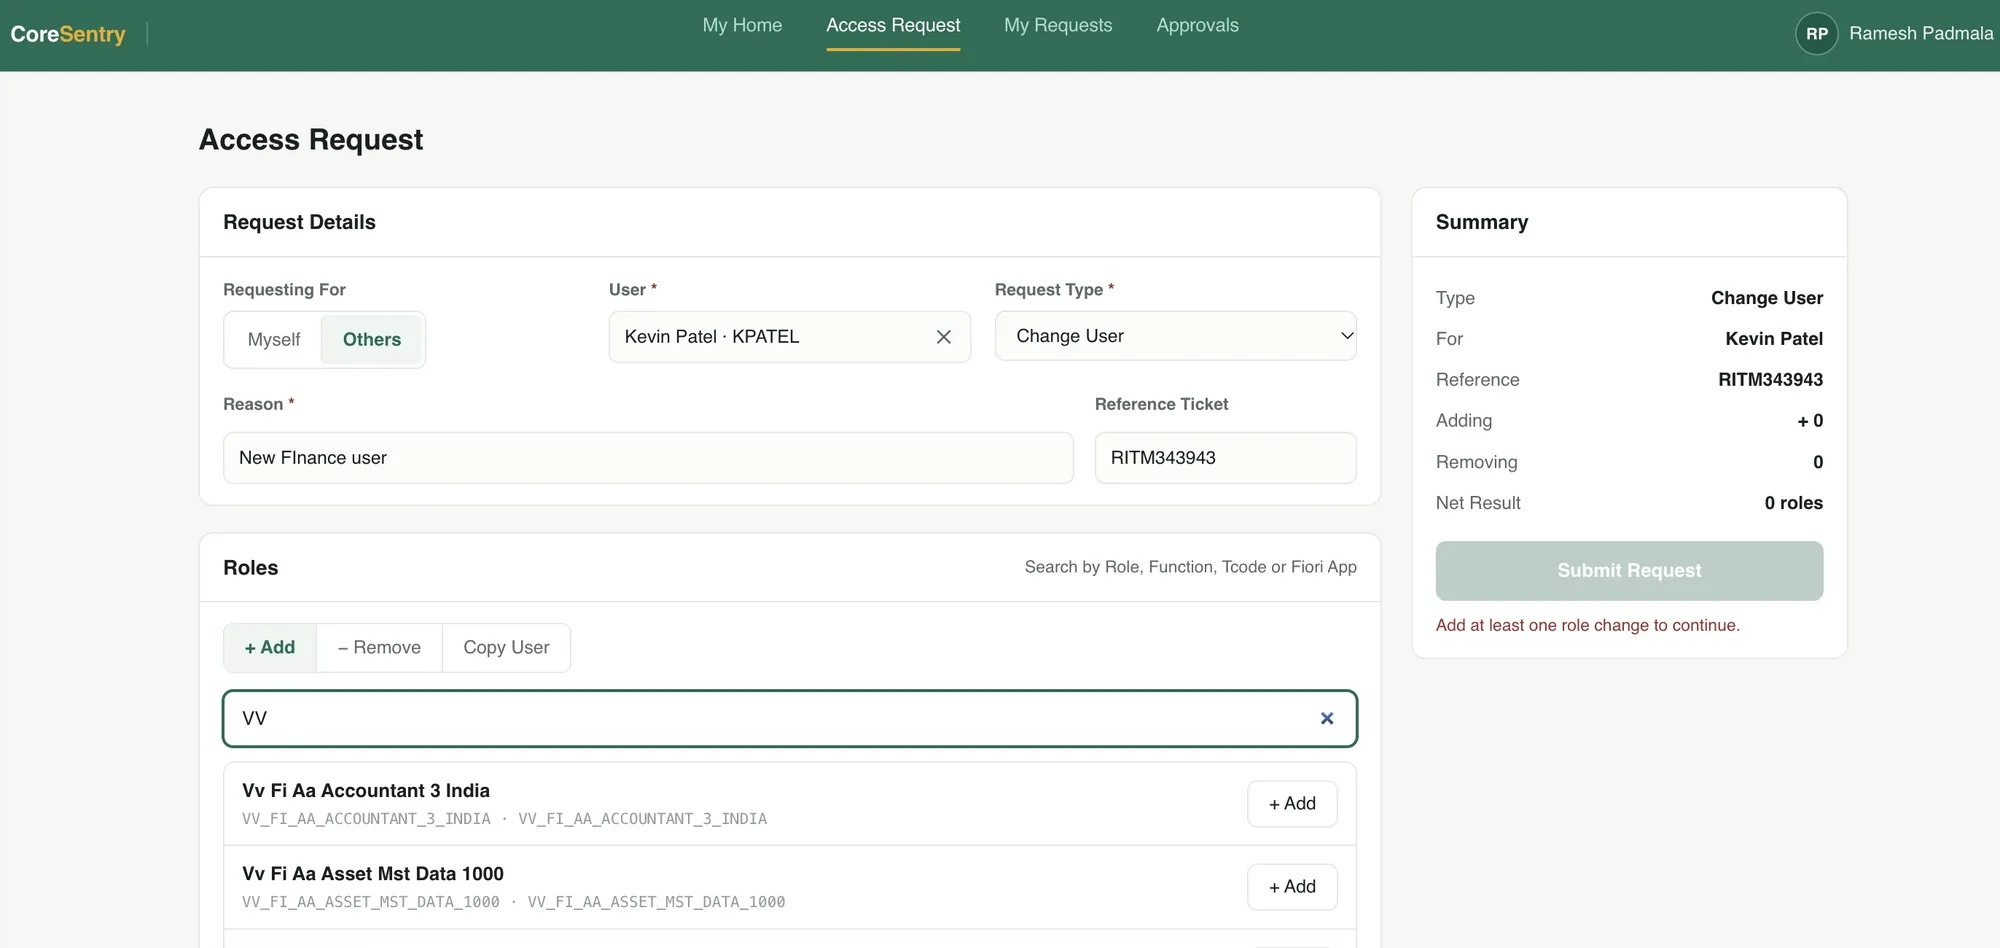Go to the Access Request tab
The image size is (2000, 948).
click(893, 25)
